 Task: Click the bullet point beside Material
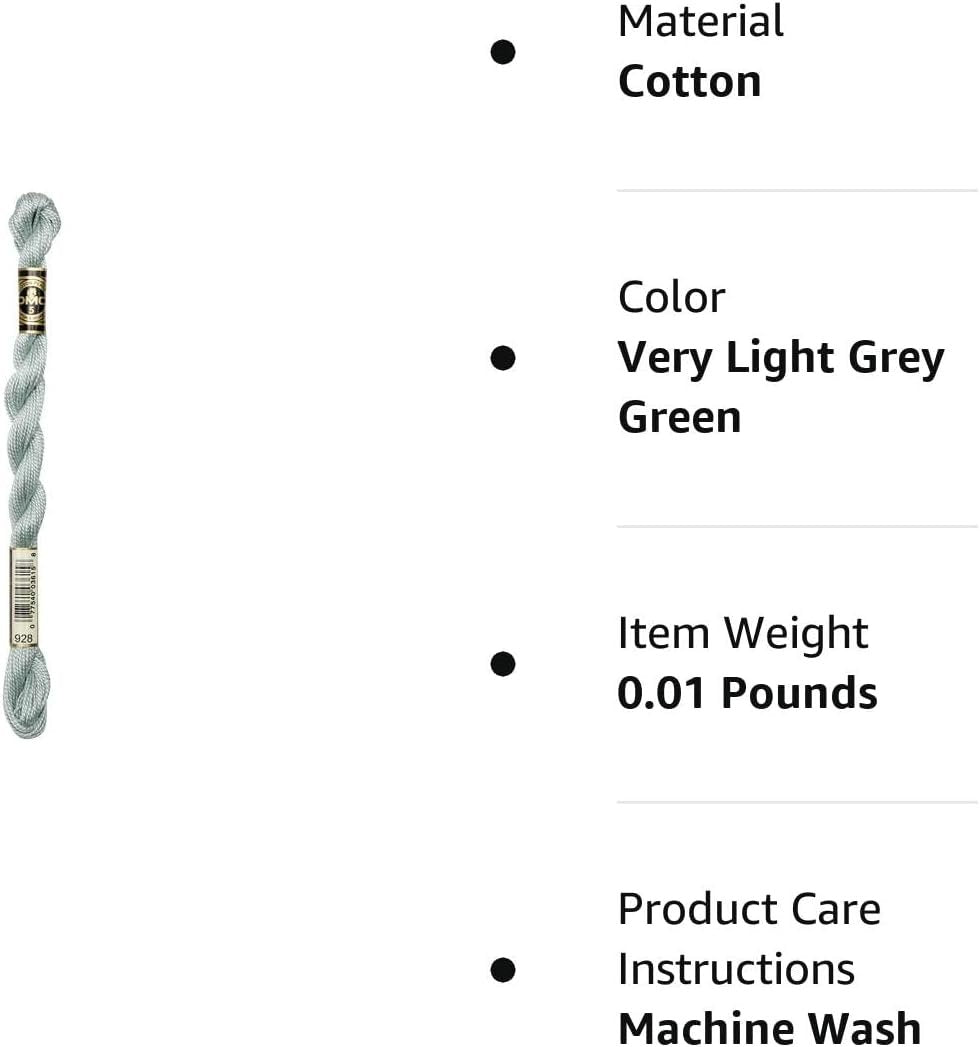pos(503,51)
